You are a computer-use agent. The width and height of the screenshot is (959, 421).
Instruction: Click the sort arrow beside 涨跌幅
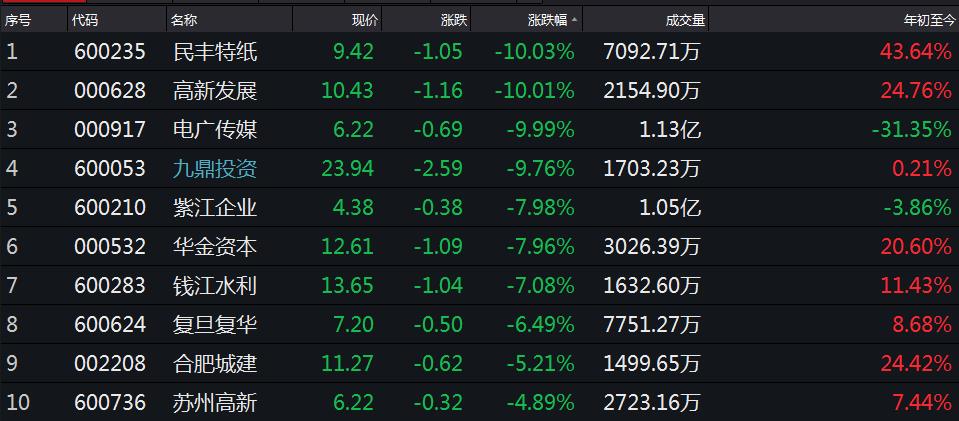[x=574, y=20]
